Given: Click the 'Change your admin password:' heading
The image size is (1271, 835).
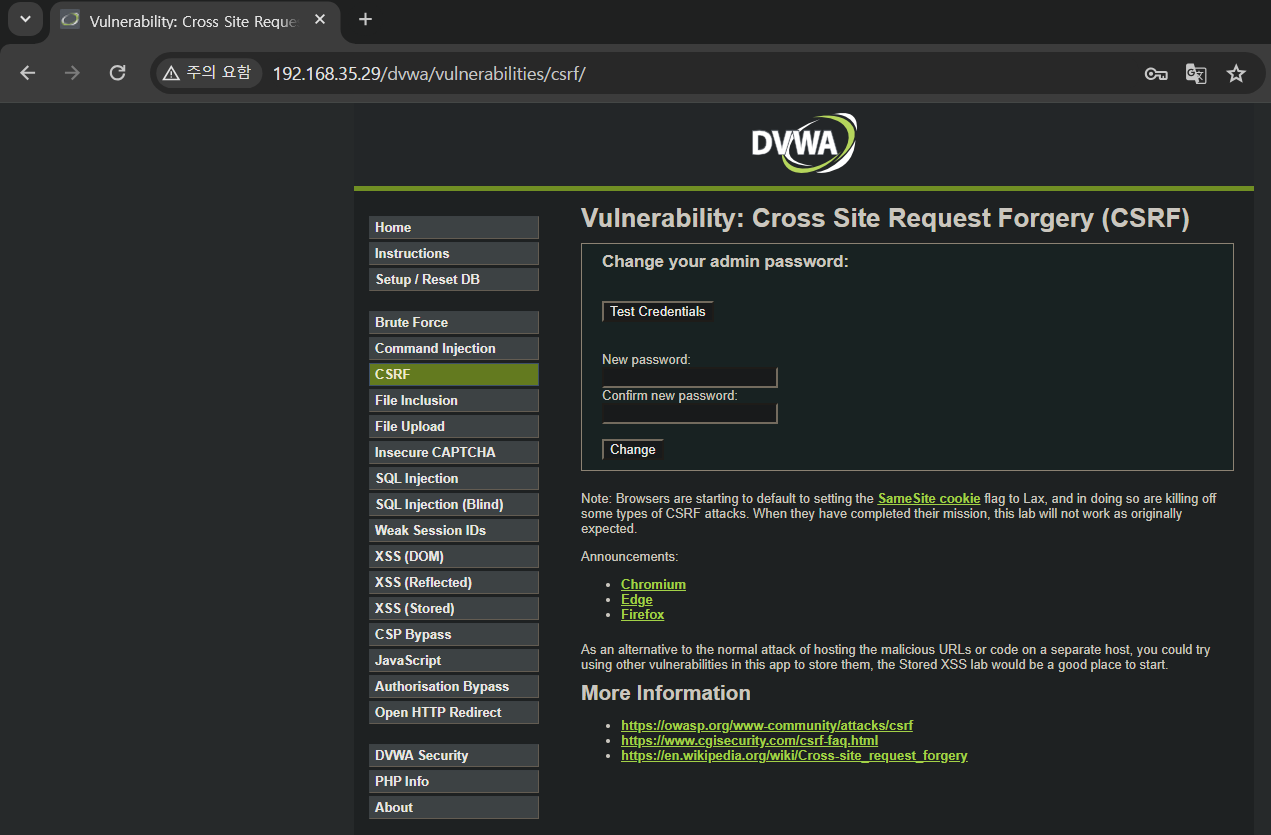Looking at the screenshot, I should (725, 262).
